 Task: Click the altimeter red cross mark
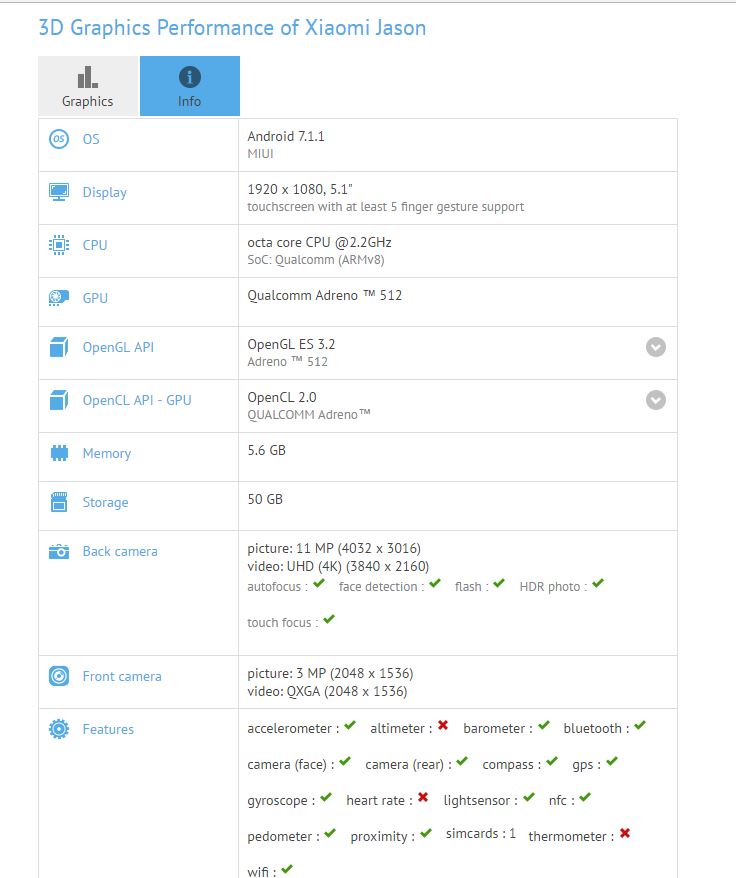[x=443, y=725]
